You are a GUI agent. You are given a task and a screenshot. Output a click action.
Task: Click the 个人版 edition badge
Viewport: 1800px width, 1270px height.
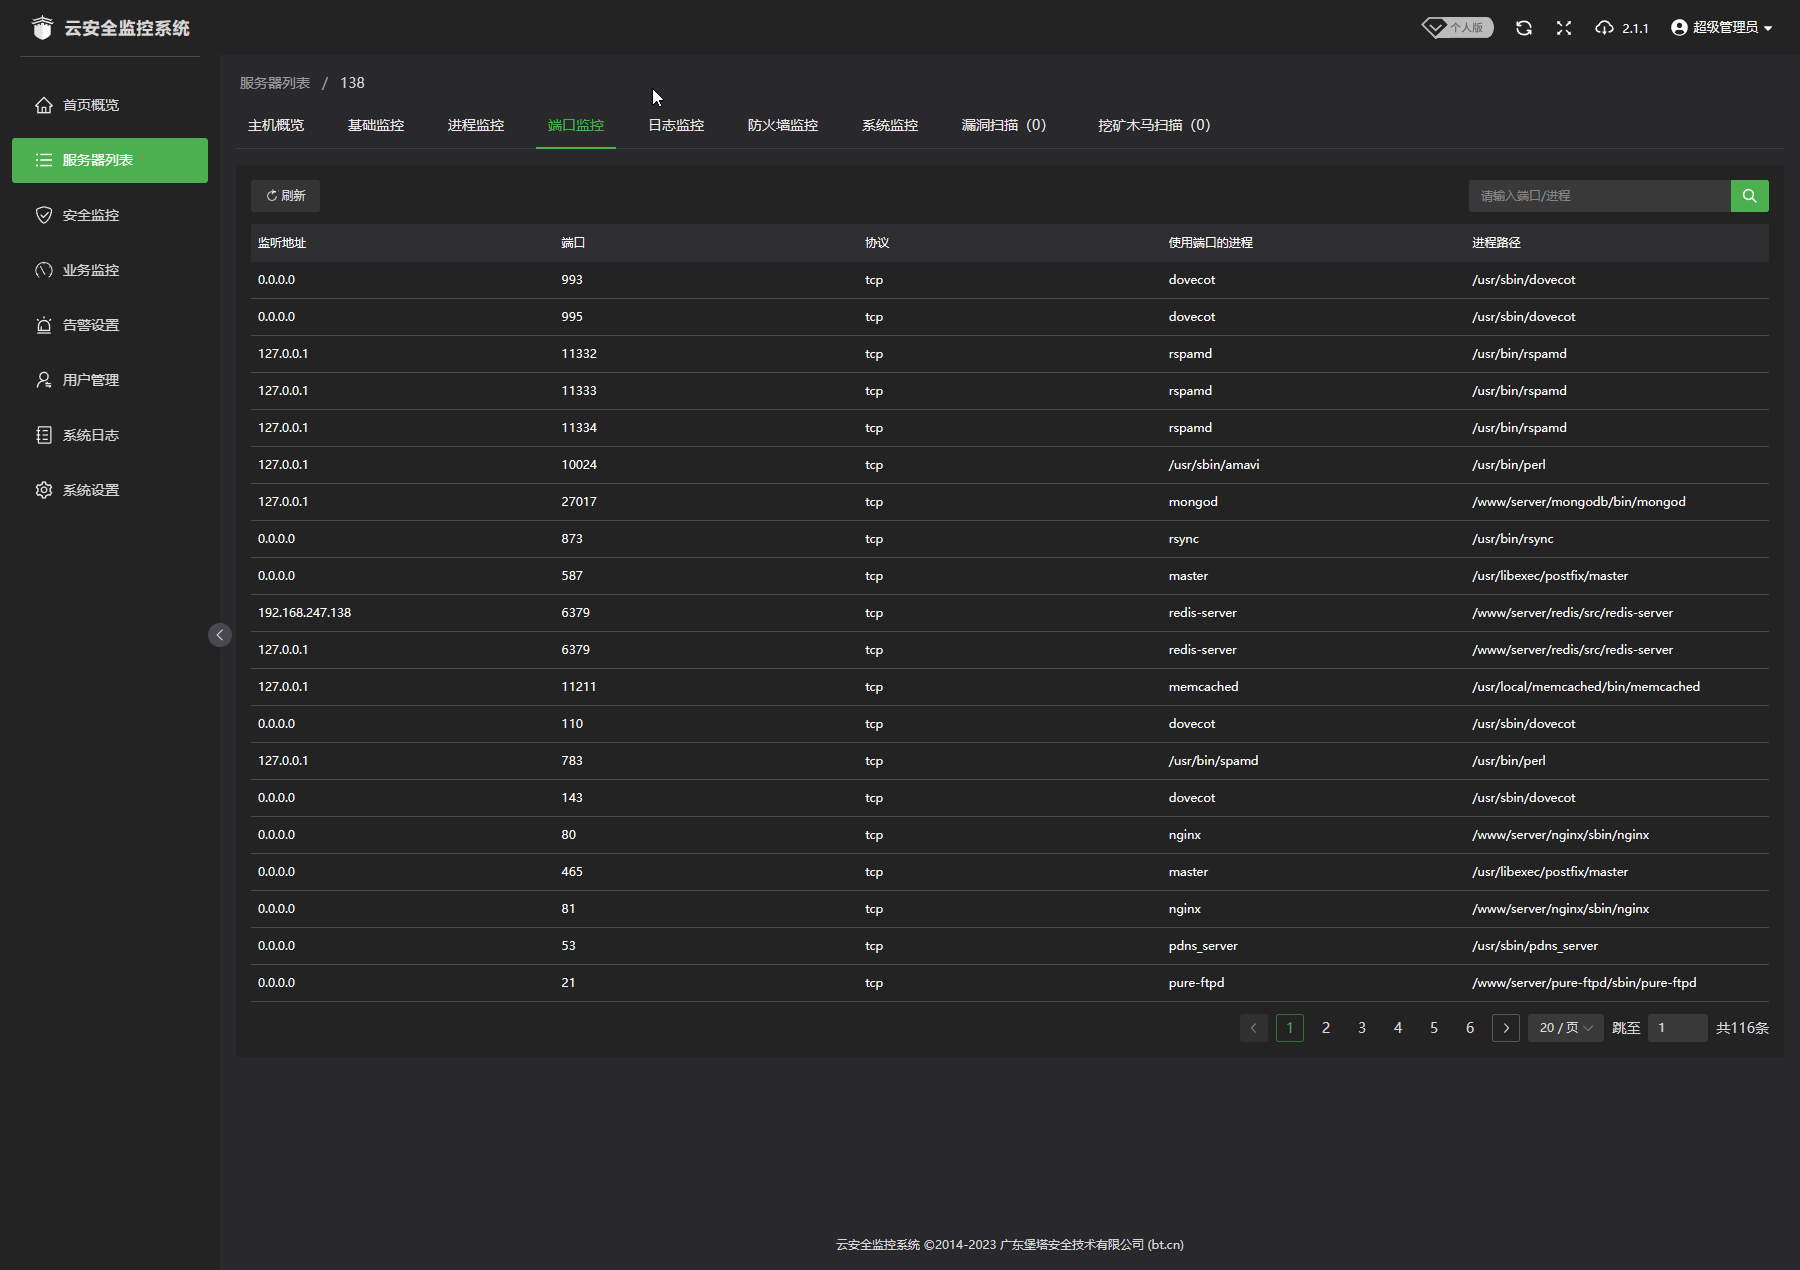(1458, 28)
